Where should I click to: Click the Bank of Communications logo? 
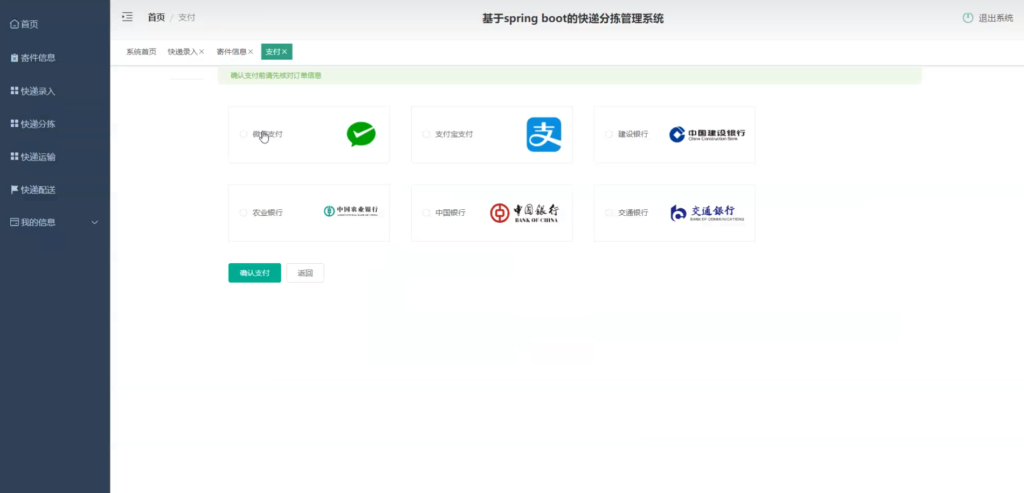(x=707, y=213)
